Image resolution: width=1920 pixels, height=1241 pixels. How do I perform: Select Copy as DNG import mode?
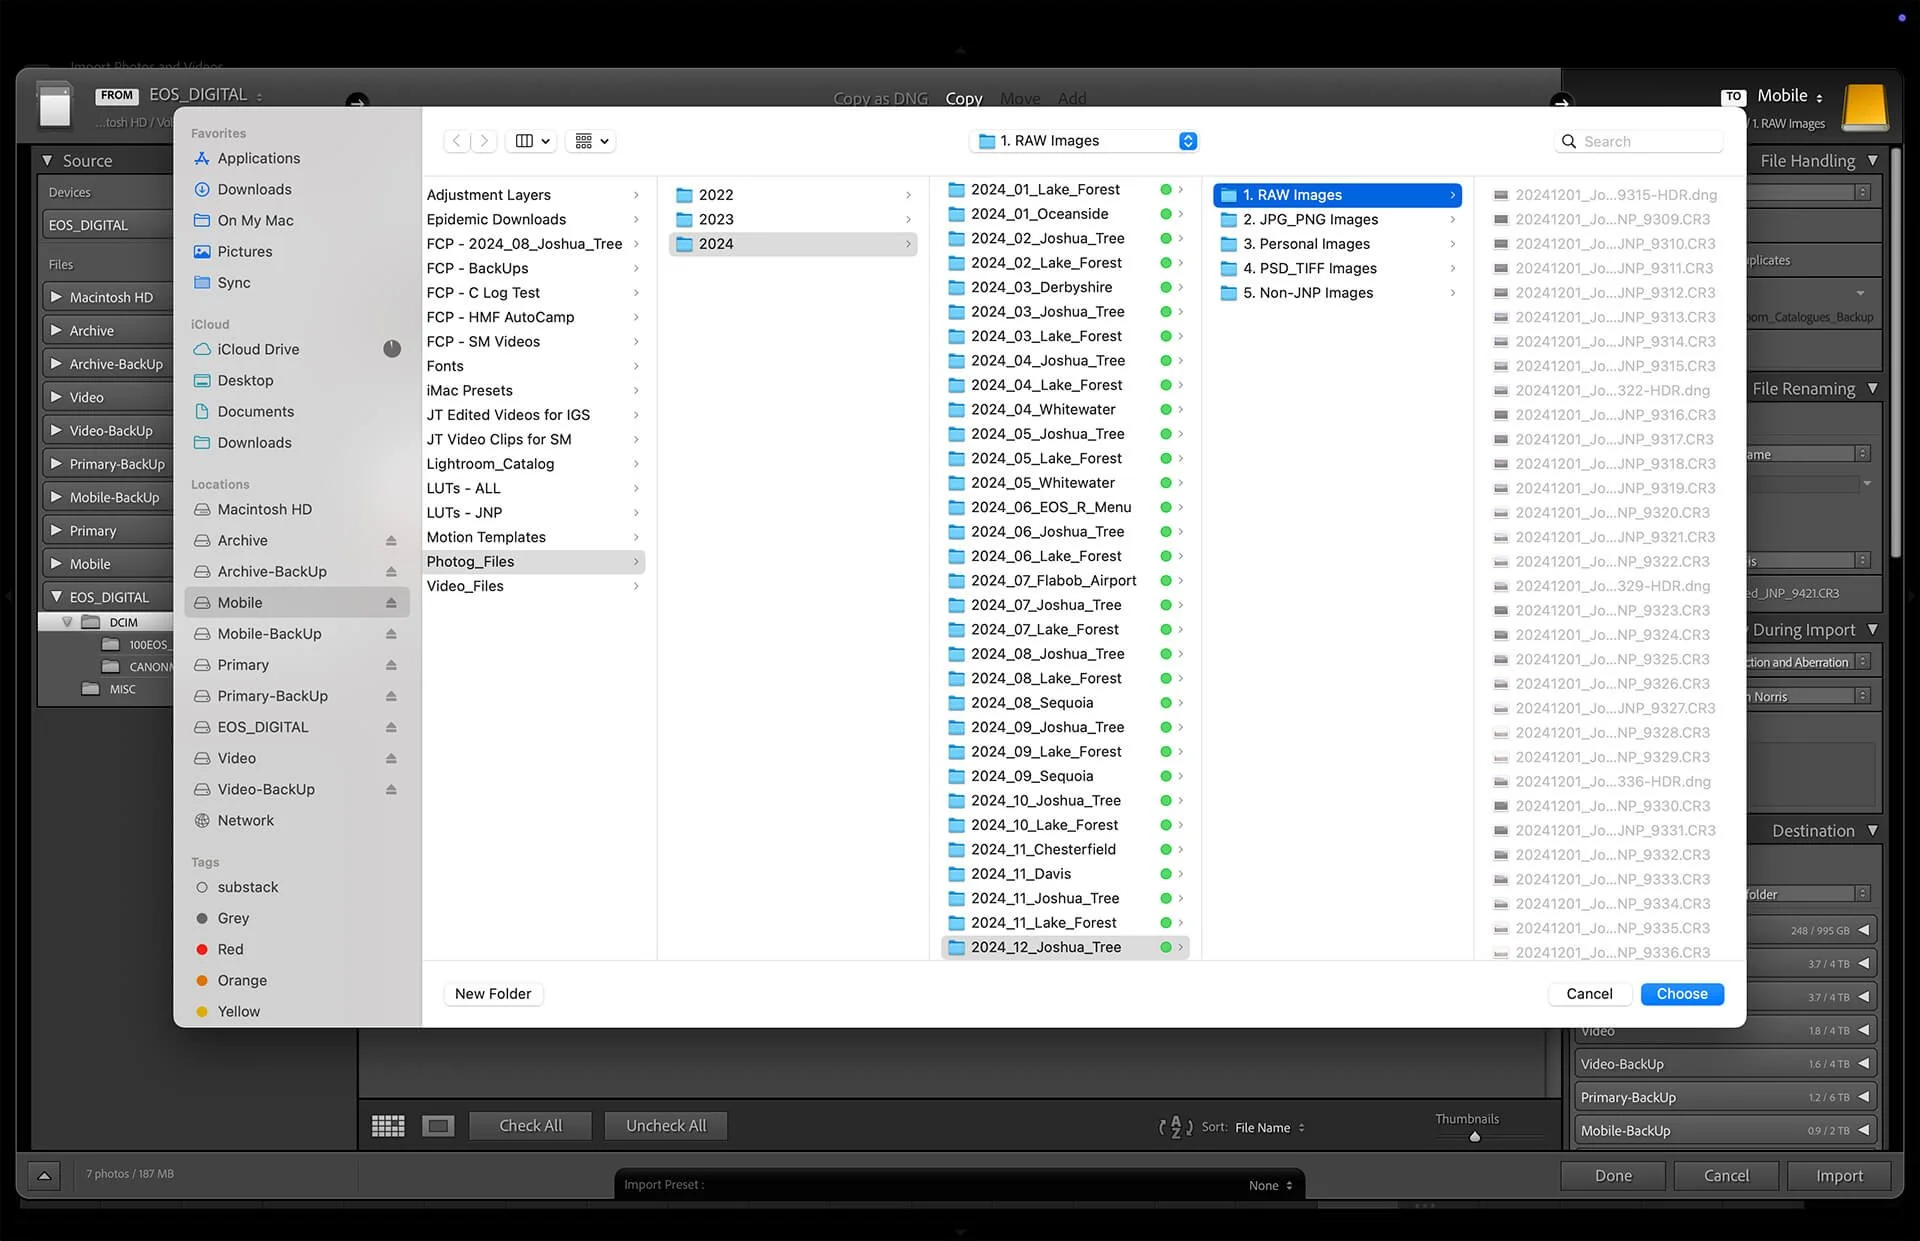point(880,98)
